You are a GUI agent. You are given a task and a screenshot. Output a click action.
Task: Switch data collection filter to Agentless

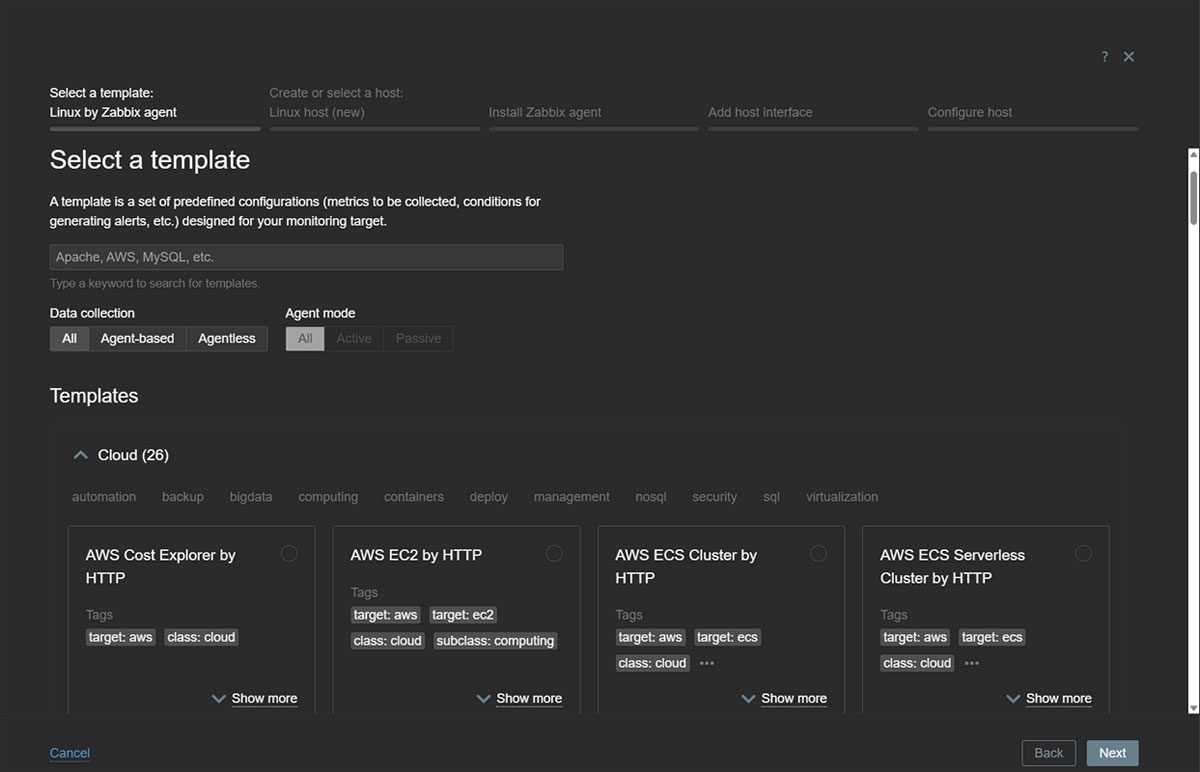pyautogui.click(x=226, y=338)
